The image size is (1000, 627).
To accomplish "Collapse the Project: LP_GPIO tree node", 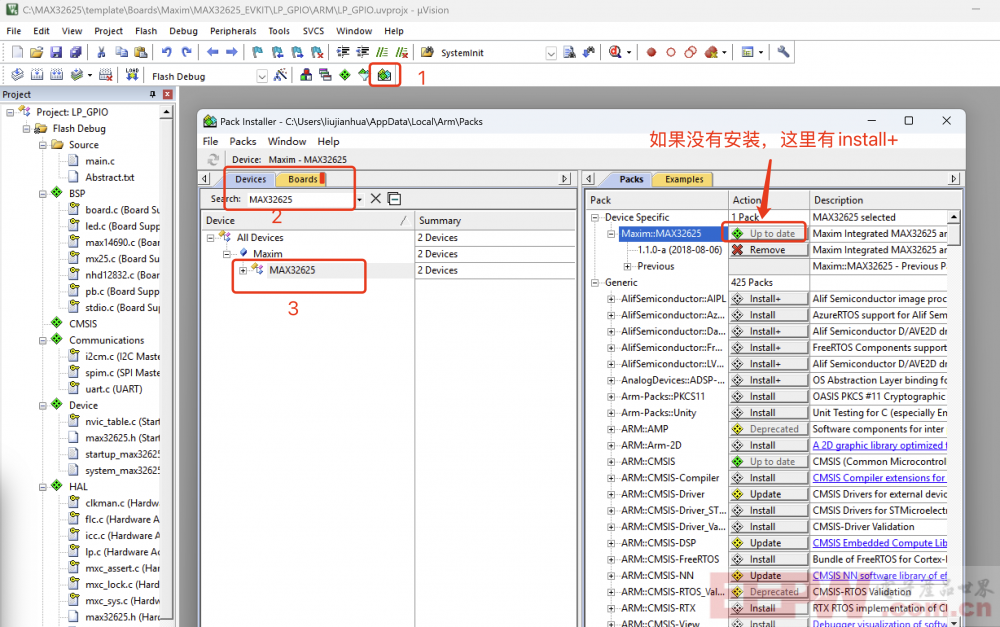I will point(10,112).
